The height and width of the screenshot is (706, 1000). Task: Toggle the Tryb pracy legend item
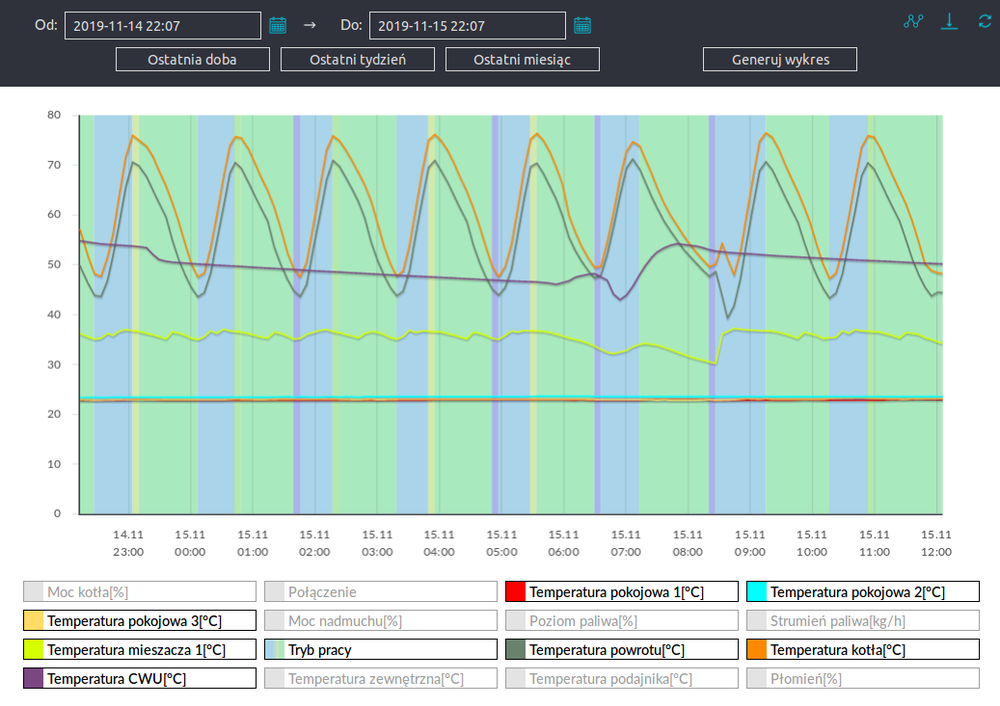(380, 650)
